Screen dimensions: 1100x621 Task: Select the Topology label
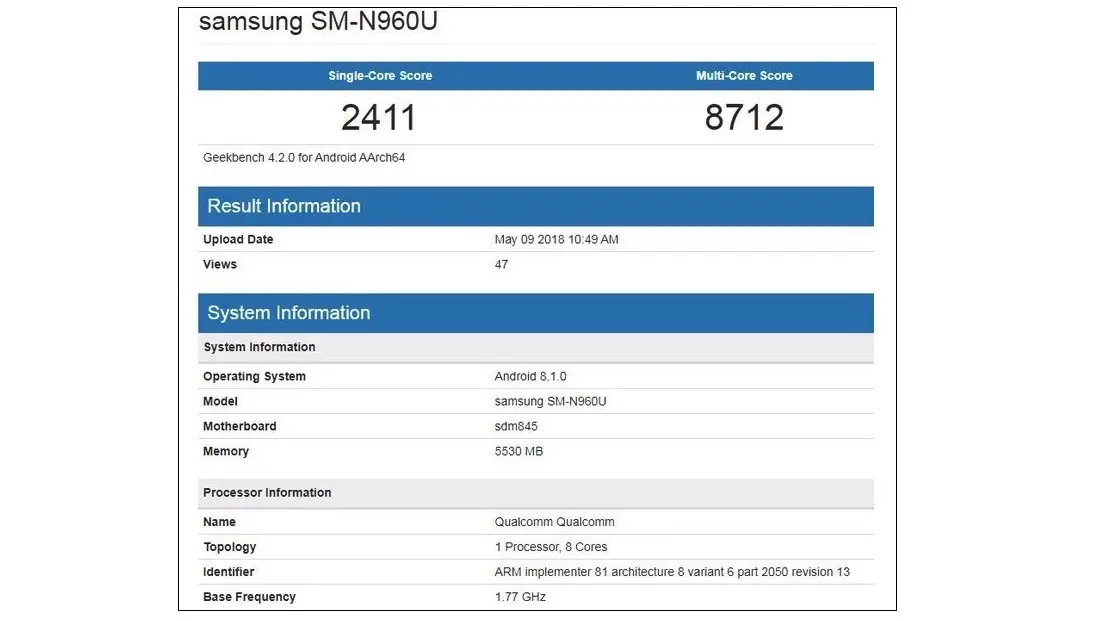pyautogui.click(x=229, y=547)
